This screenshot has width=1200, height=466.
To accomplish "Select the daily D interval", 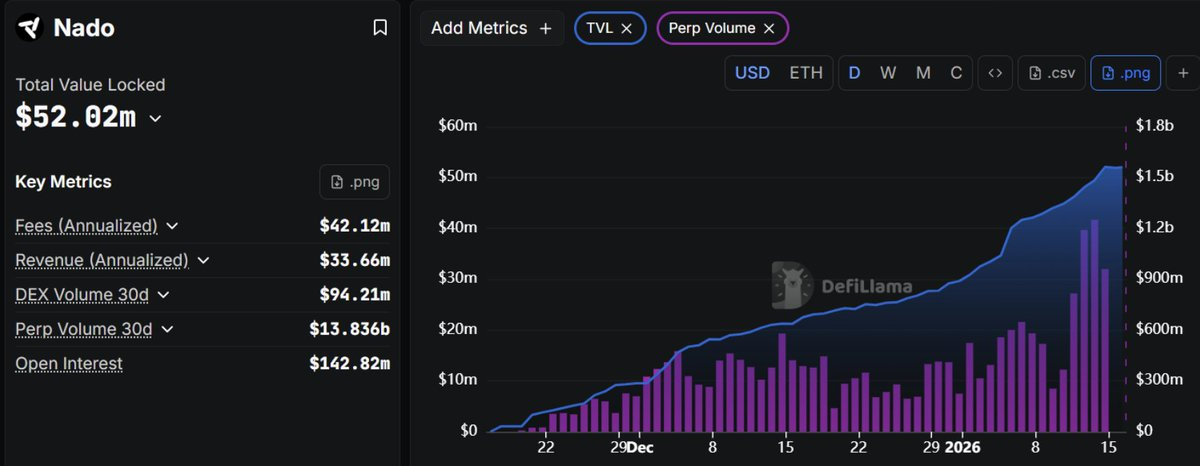I will (854, 73).
